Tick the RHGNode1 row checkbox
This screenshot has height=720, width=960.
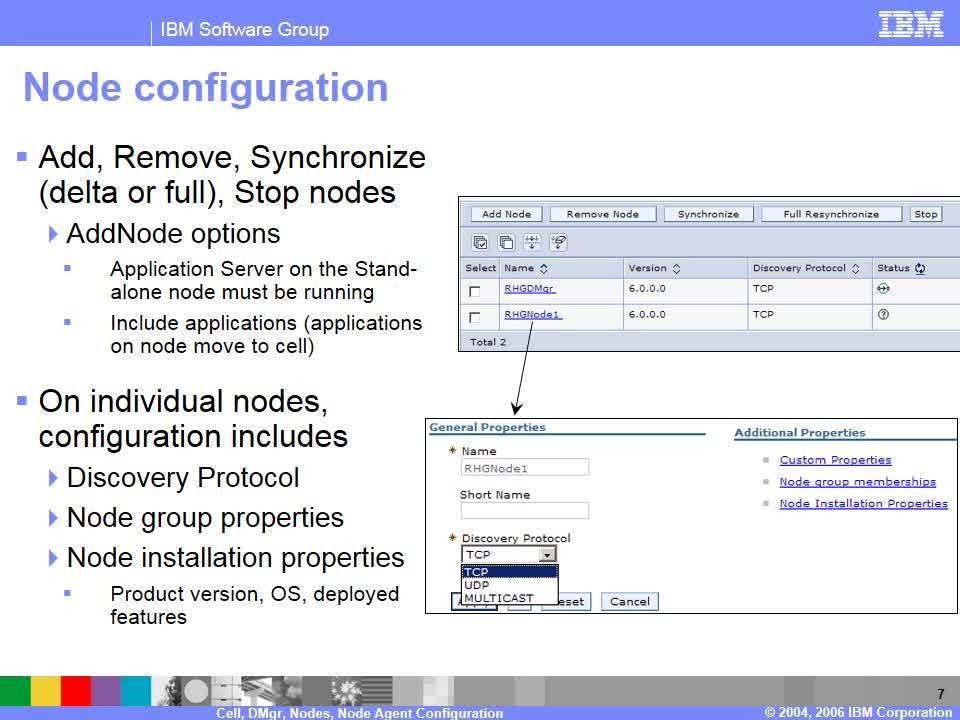[474, 317]
